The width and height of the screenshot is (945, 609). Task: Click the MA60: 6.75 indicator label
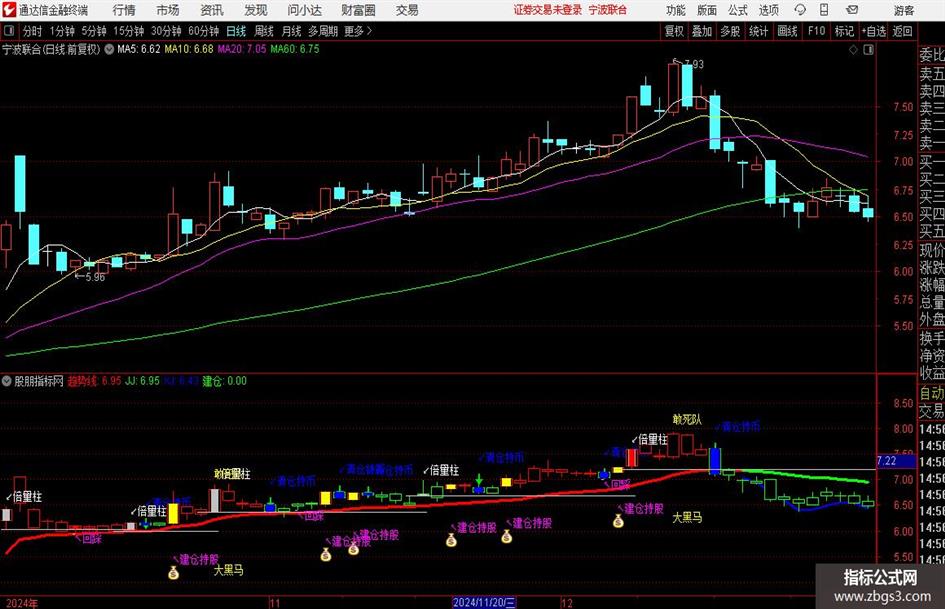(295, 49)
